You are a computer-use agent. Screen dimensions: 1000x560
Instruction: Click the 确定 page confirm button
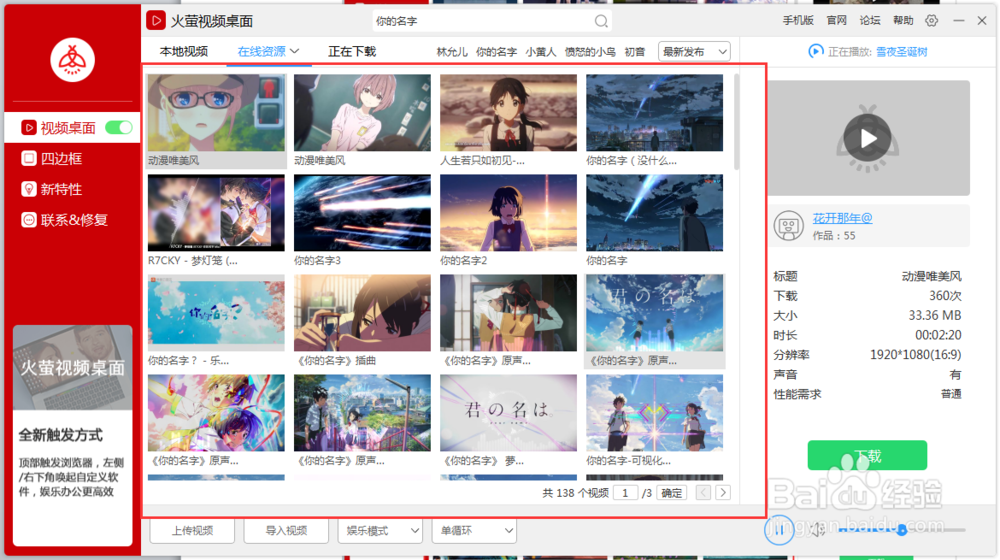tap(672, 492)
